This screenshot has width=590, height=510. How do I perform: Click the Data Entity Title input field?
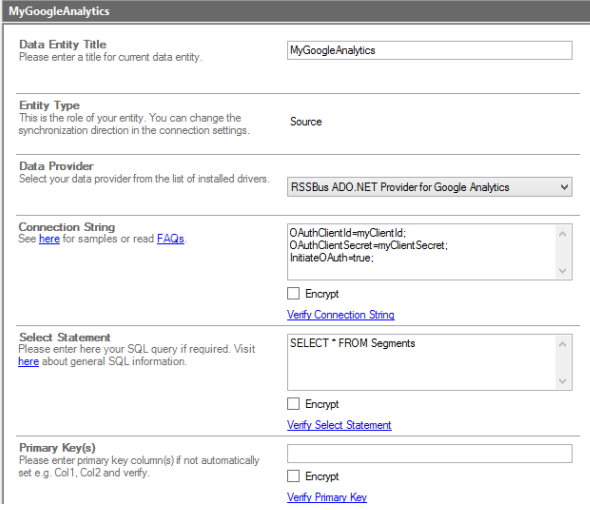coord(429,50)
